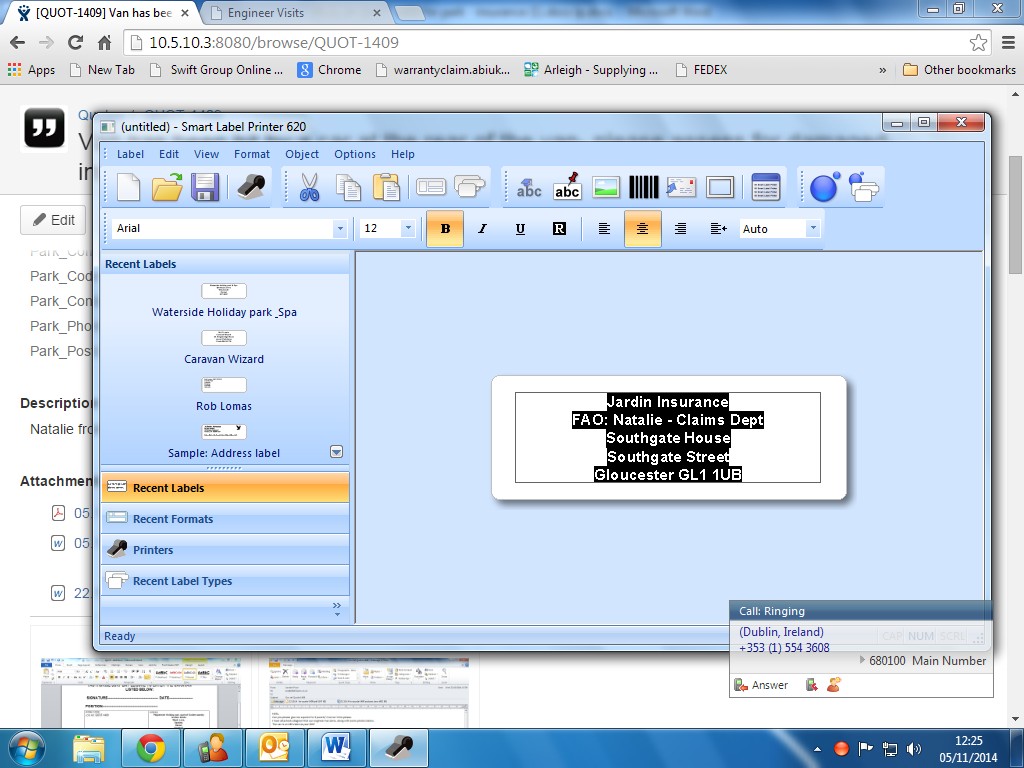The height and width of the screenshot is (768, 1024).
Task: Toggle Bold formatting
Action: 445,229
